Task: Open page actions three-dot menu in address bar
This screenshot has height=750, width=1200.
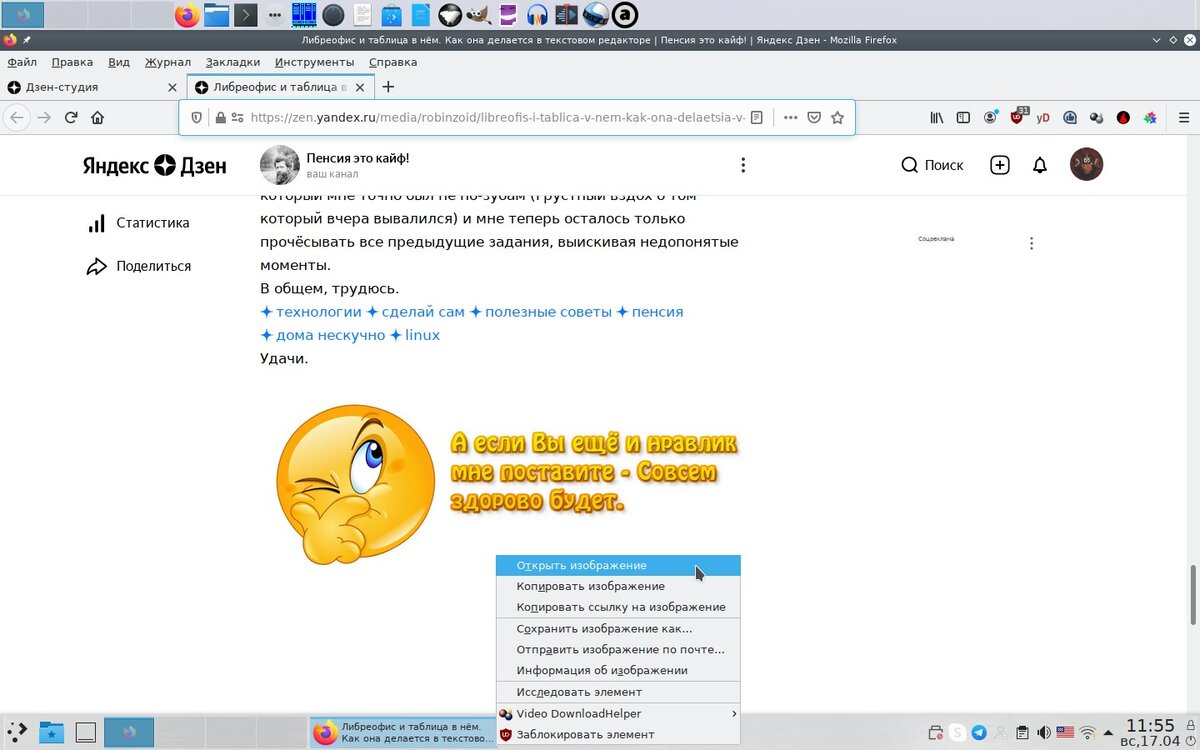Action: [791, 117]
